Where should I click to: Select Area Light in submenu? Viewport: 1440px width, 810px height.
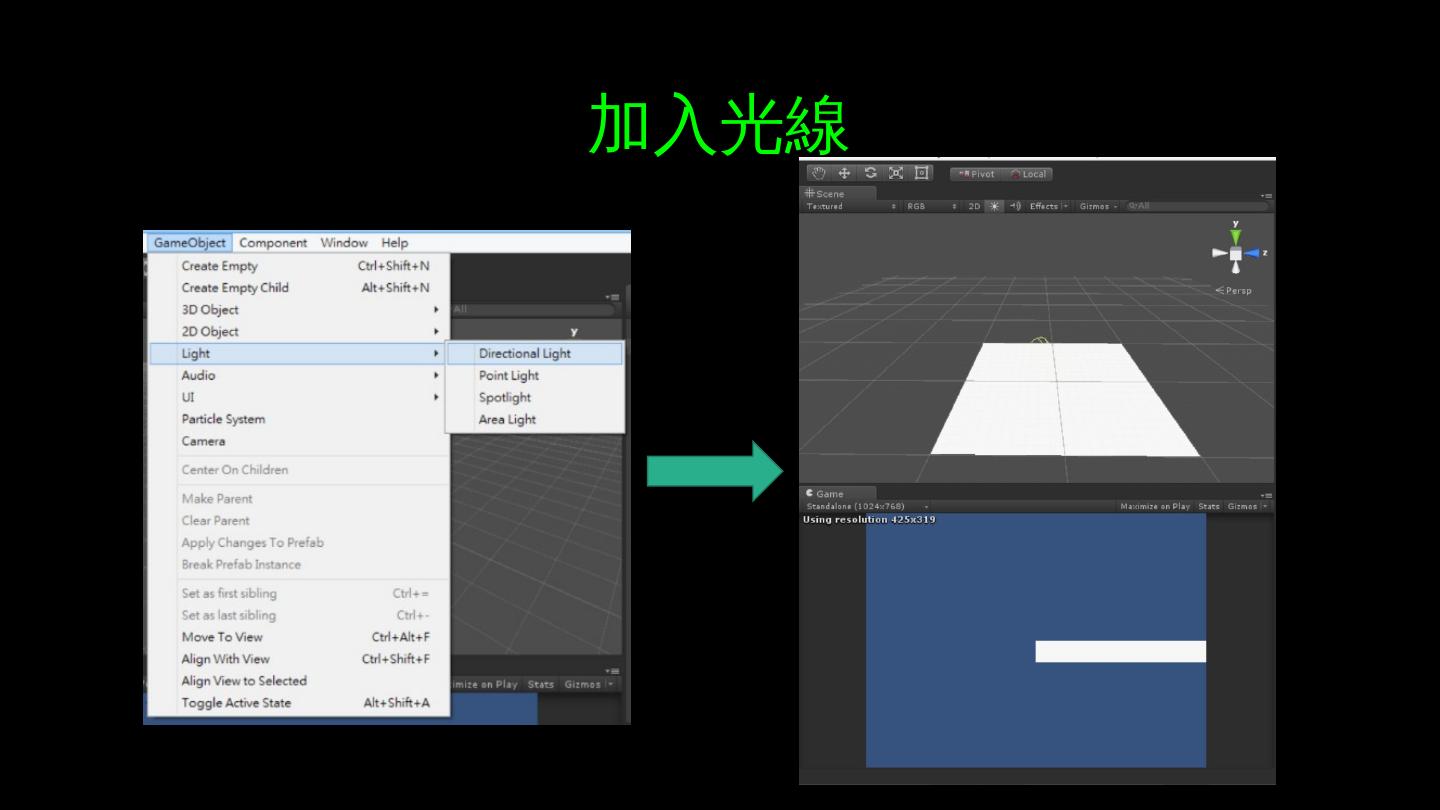[534, 420]
